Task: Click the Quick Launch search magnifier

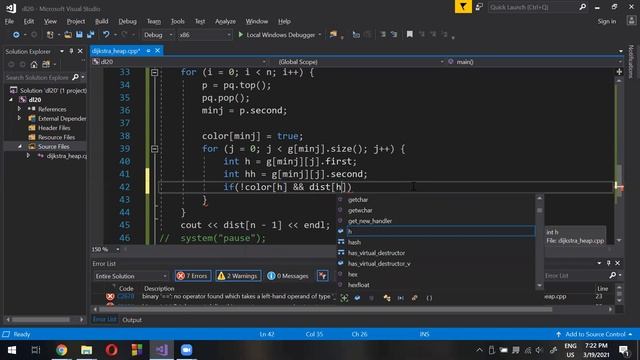Action: tap(582, 7)
